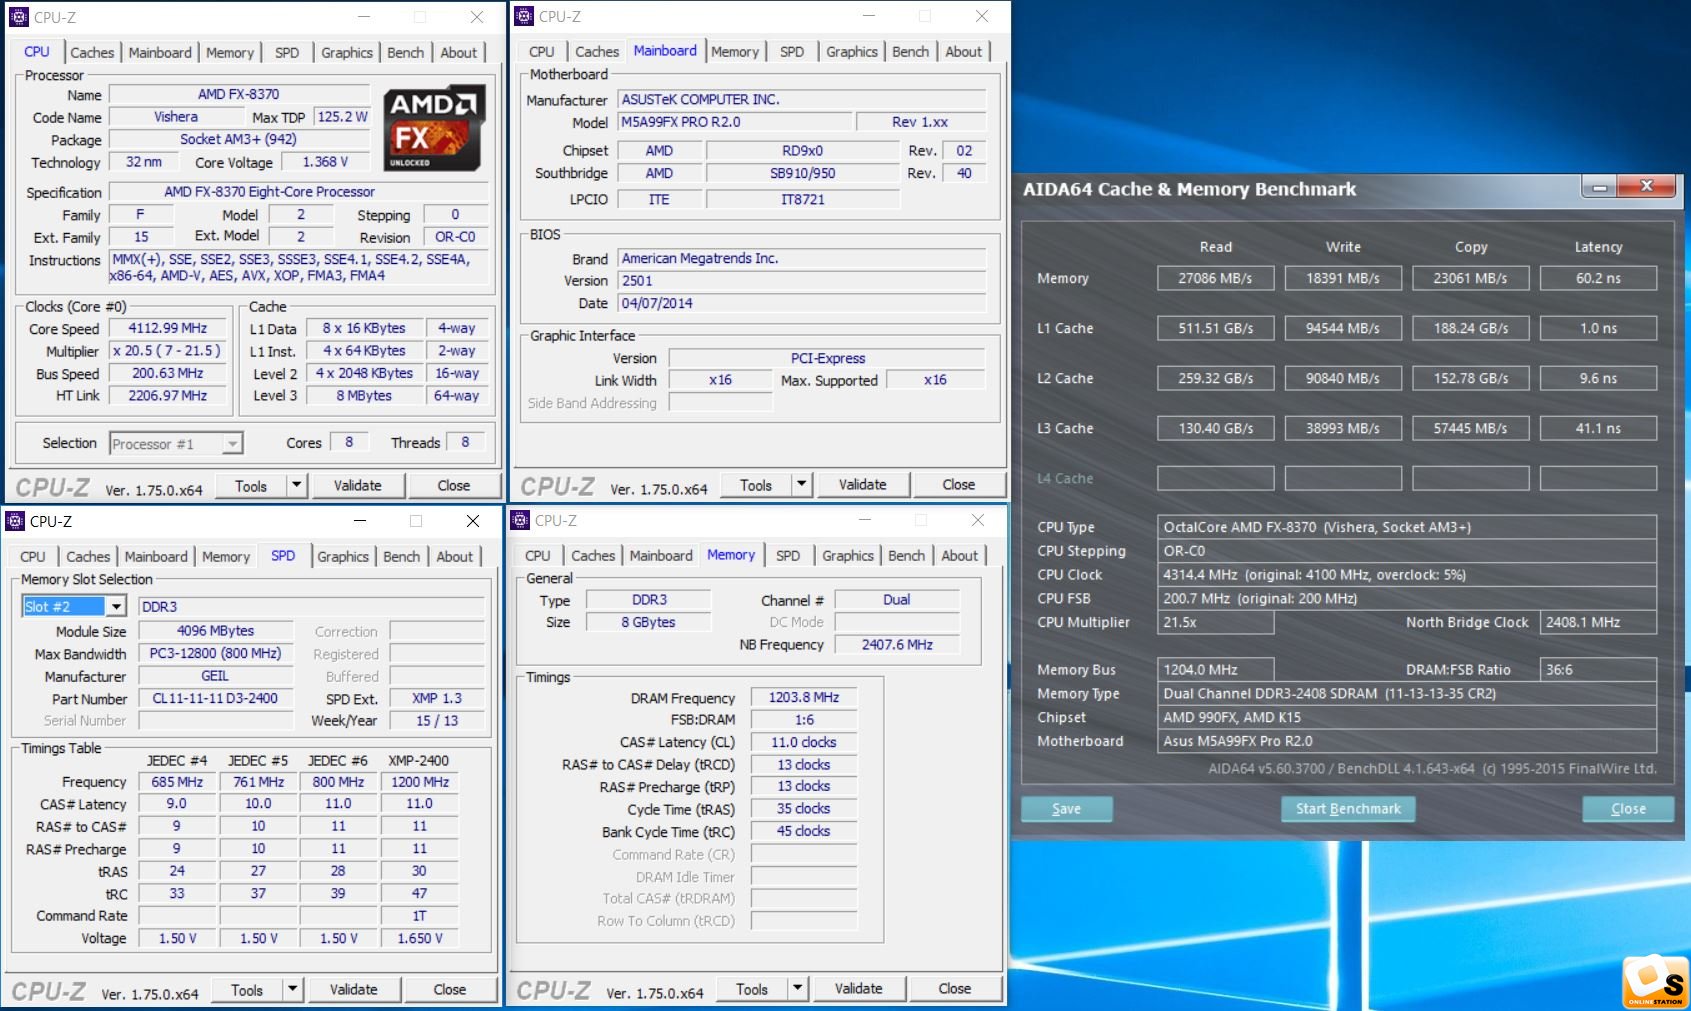
Task: Click the Tools button in the Mainboard window
Action: coord(756,484)
